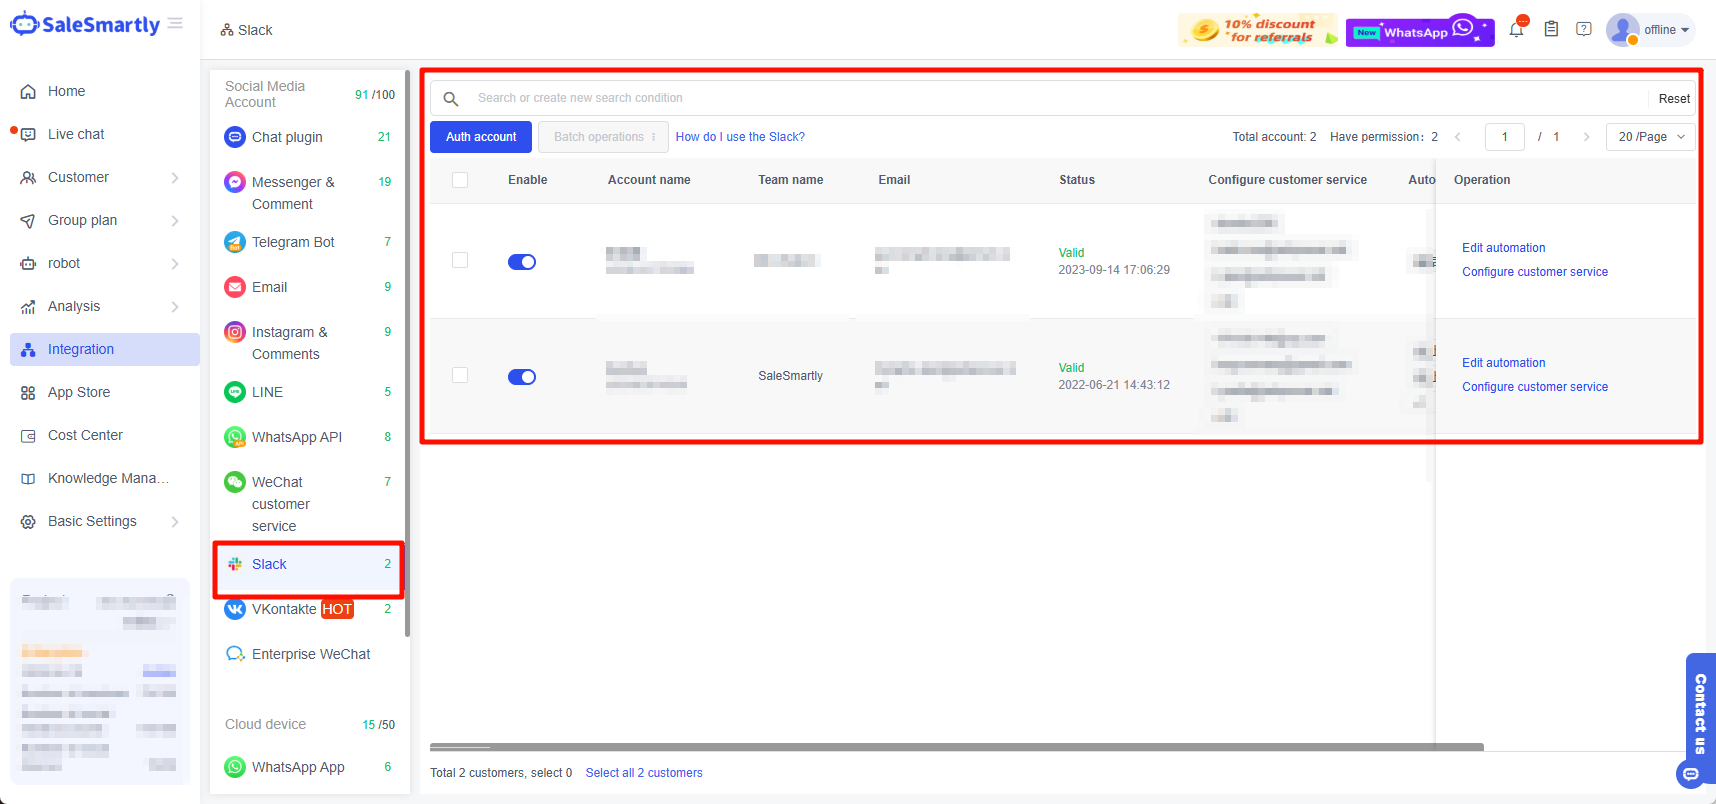Viewport: 1716px width, 804px height.
Task: Click the Contact us side tab
Action: tap(1700, 714)
